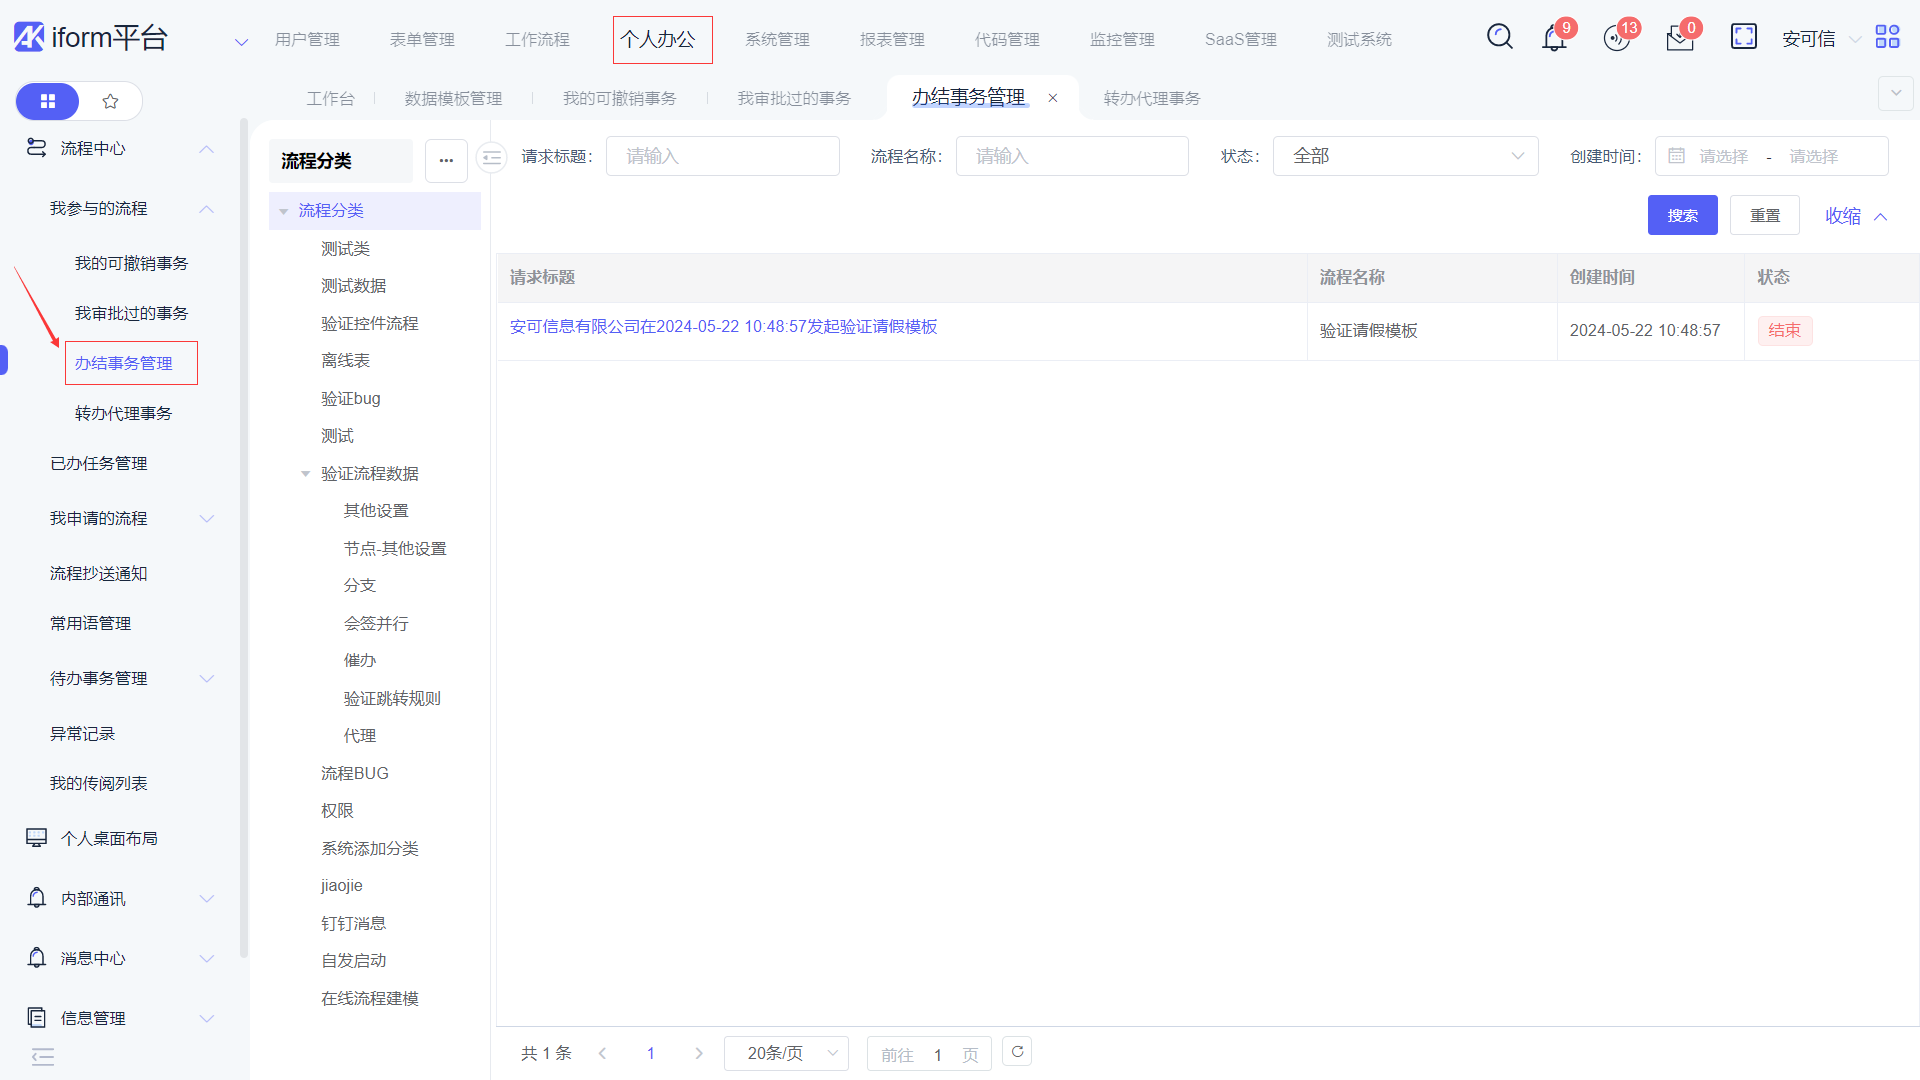This screenshot has height=1080, width=1920.
Task: Open the bell notifications icon
Action: [1554, 39]
